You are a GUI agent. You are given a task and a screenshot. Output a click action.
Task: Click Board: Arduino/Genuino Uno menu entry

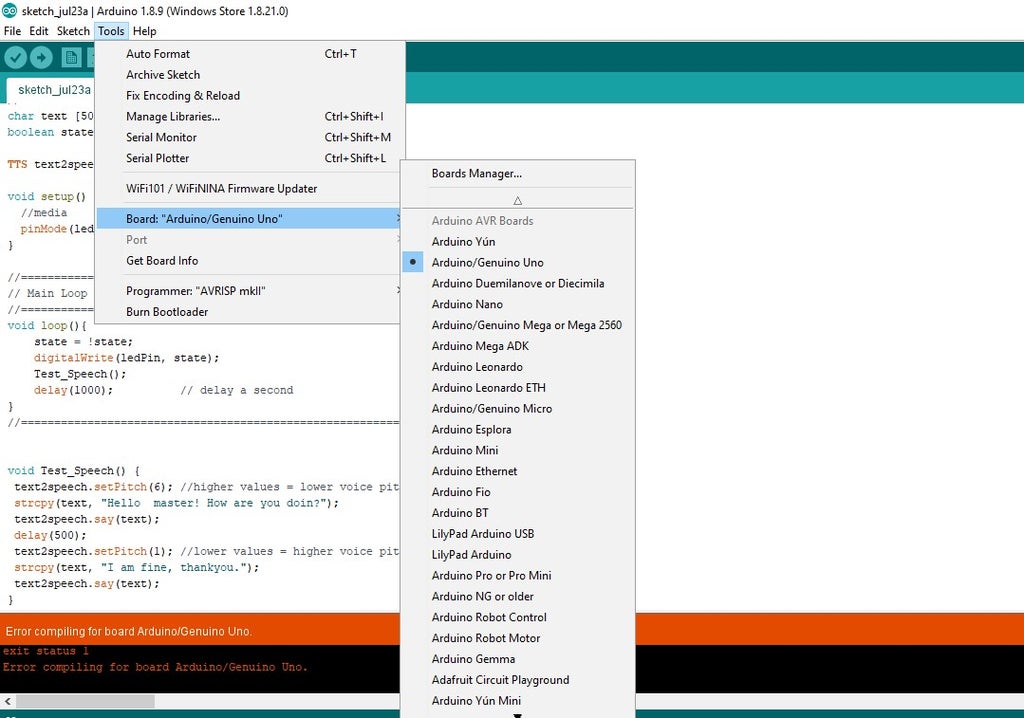tap(248, 218)
